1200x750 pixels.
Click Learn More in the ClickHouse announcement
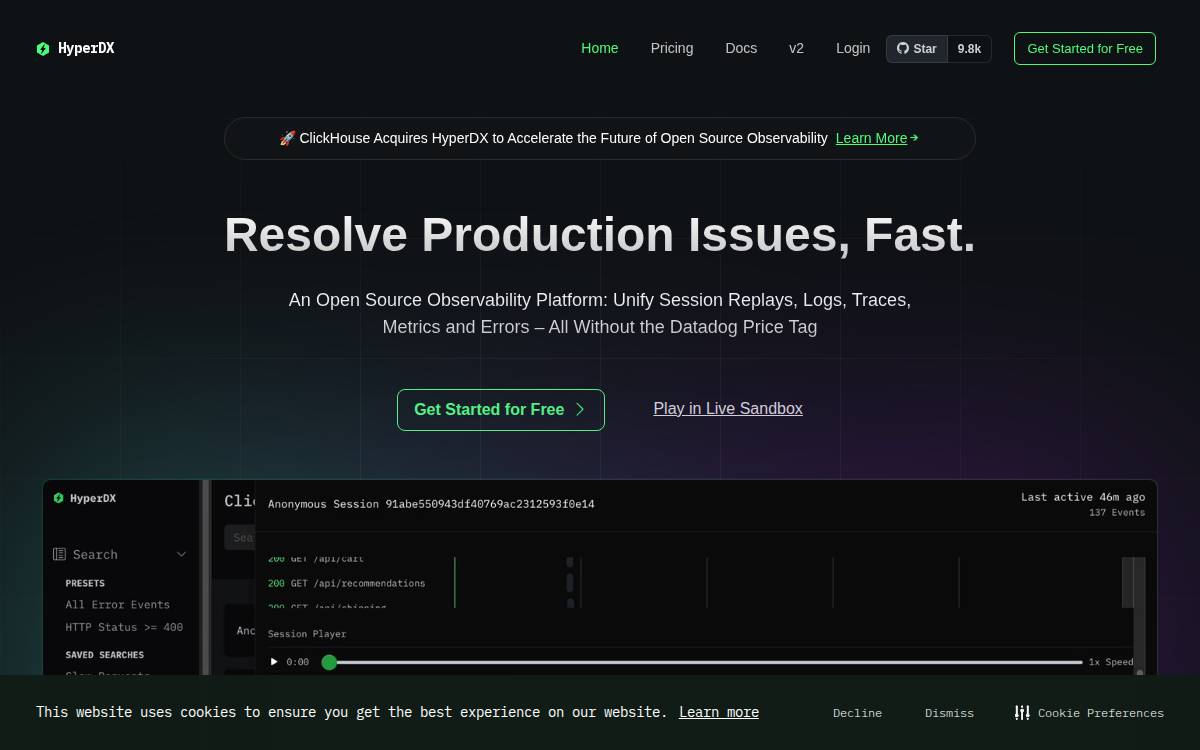[876, 138]
